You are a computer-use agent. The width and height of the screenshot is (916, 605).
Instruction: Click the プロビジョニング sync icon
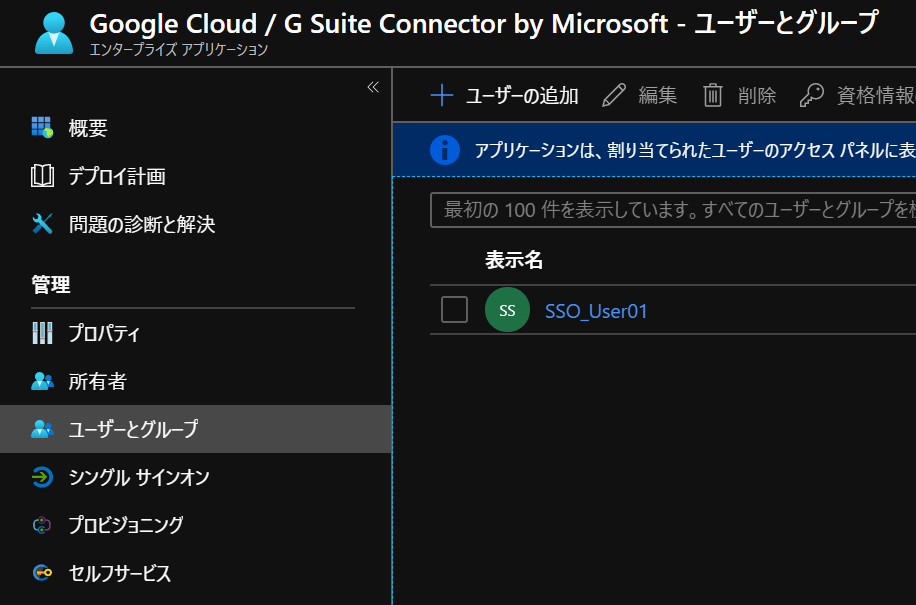point(42,525)
